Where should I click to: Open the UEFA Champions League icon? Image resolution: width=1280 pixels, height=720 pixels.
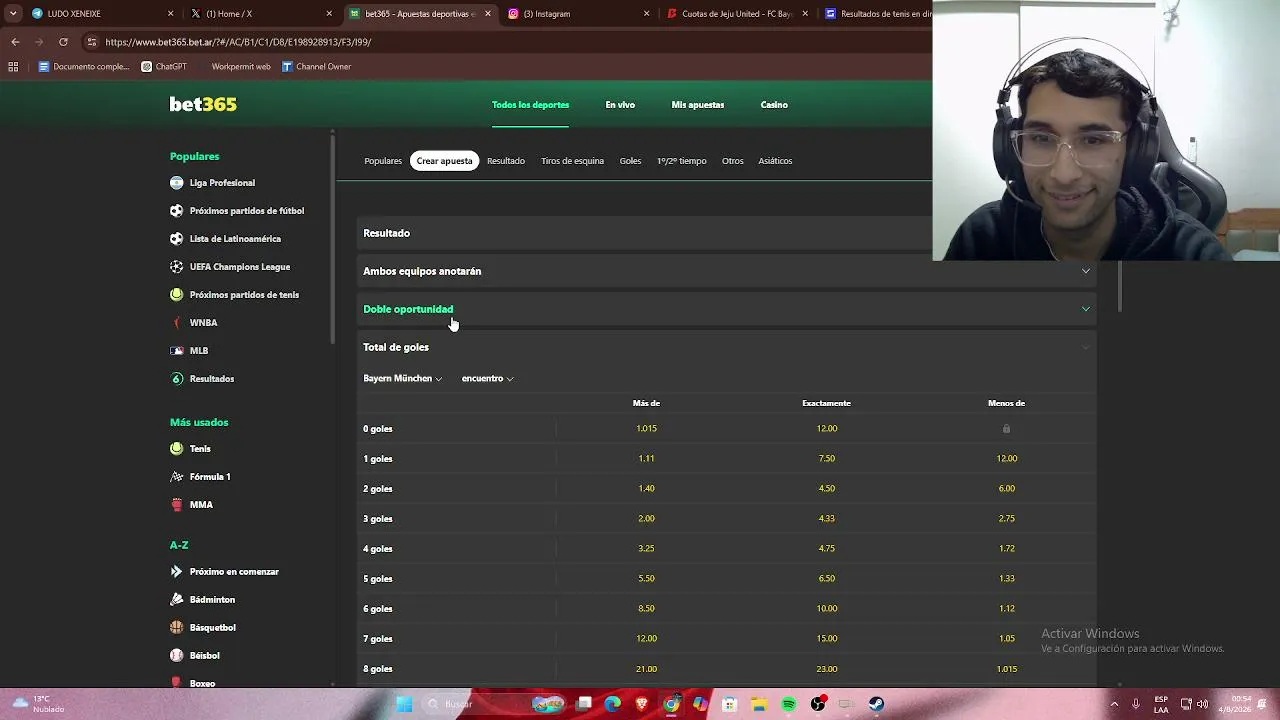[x=177, y=267]
